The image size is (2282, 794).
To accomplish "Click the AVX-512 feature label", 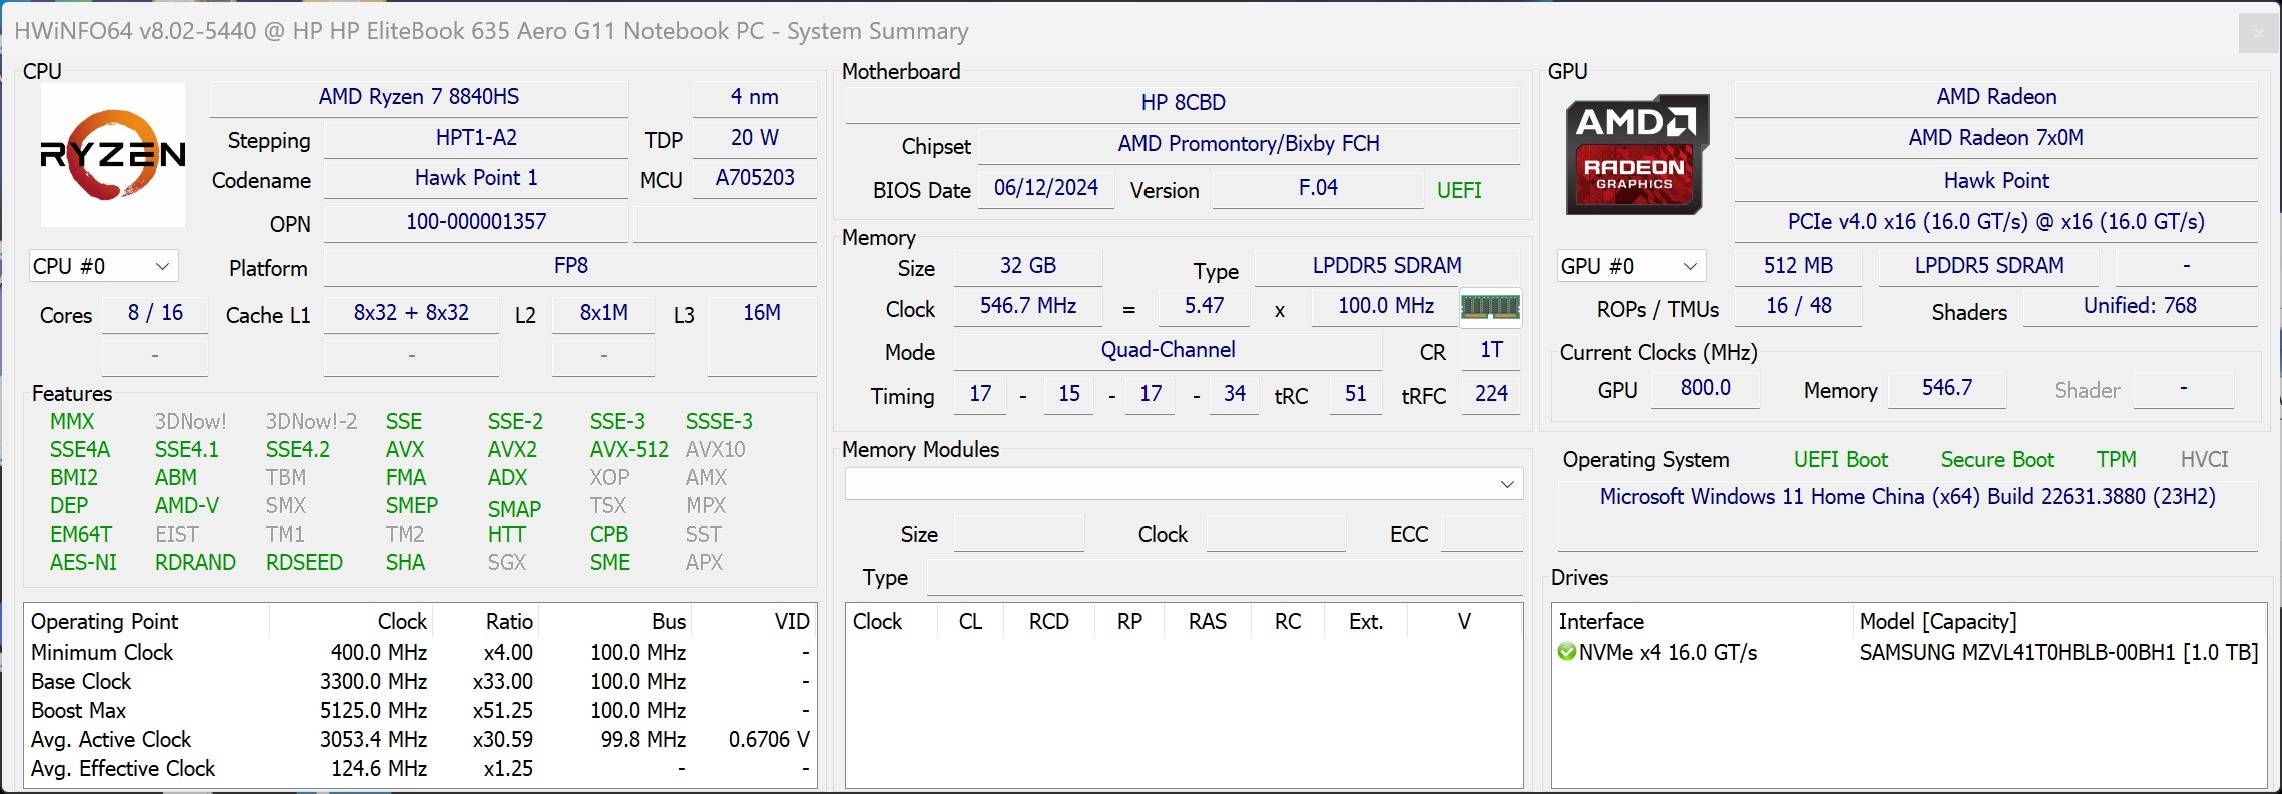I will coord(628,450).
